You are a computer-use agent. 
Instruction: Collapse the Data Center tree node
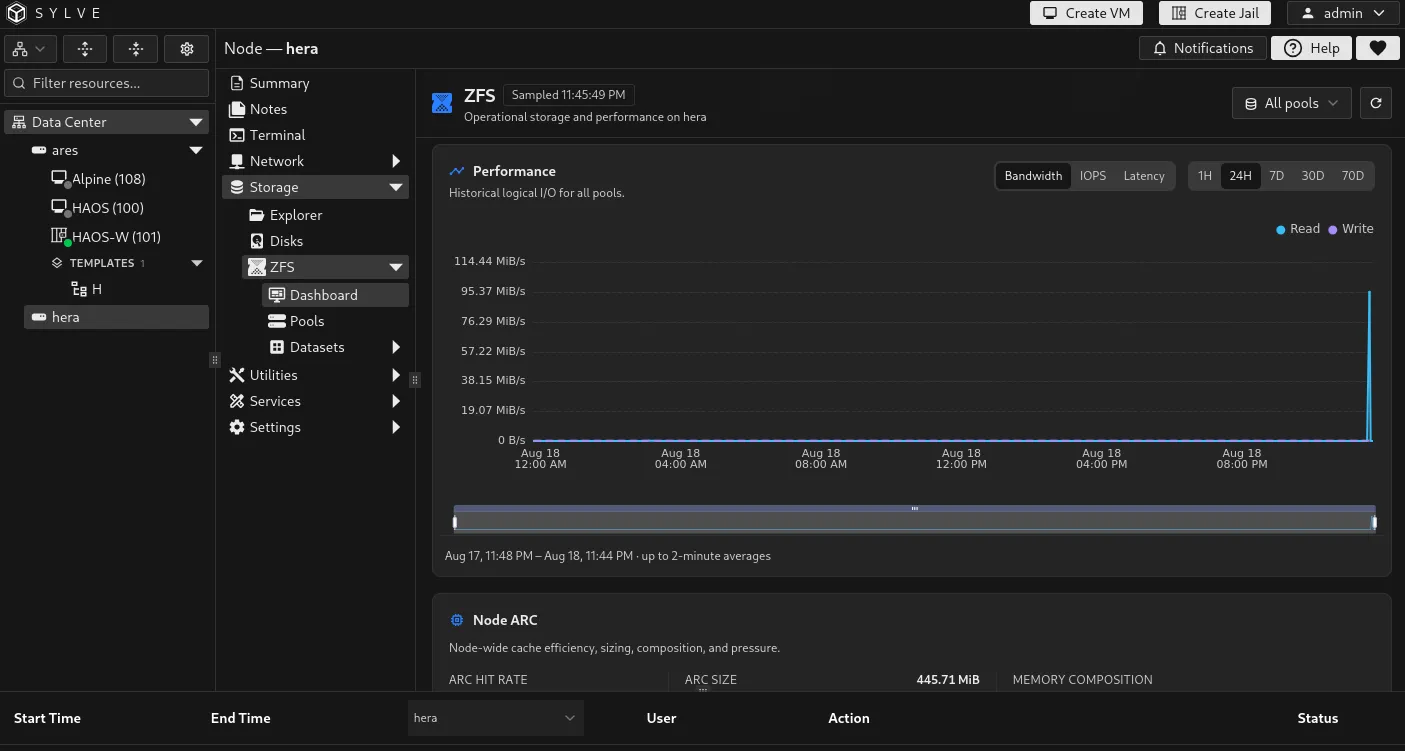[x=196, y=122]
